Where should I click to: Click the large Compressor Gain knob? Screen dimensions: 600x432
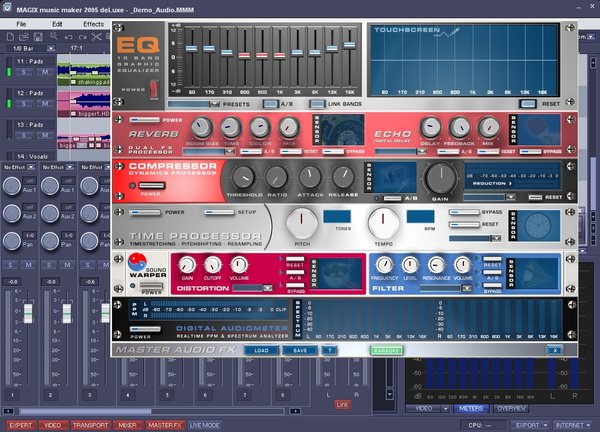click(x=440, y=178)
